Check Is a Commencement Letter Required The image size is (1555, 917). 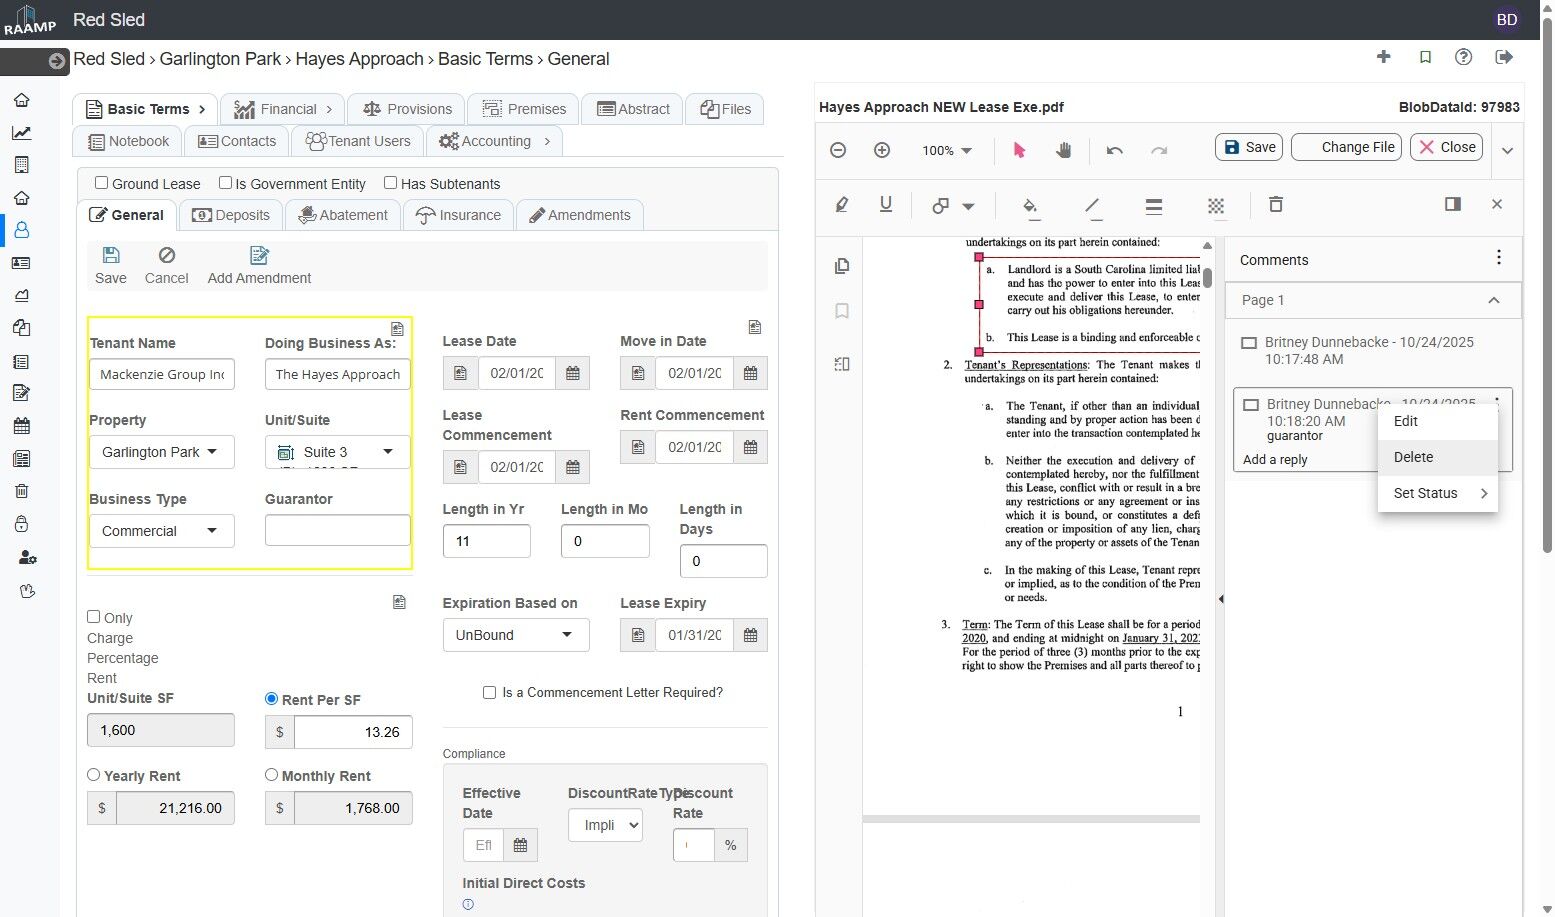pos(489,692)
